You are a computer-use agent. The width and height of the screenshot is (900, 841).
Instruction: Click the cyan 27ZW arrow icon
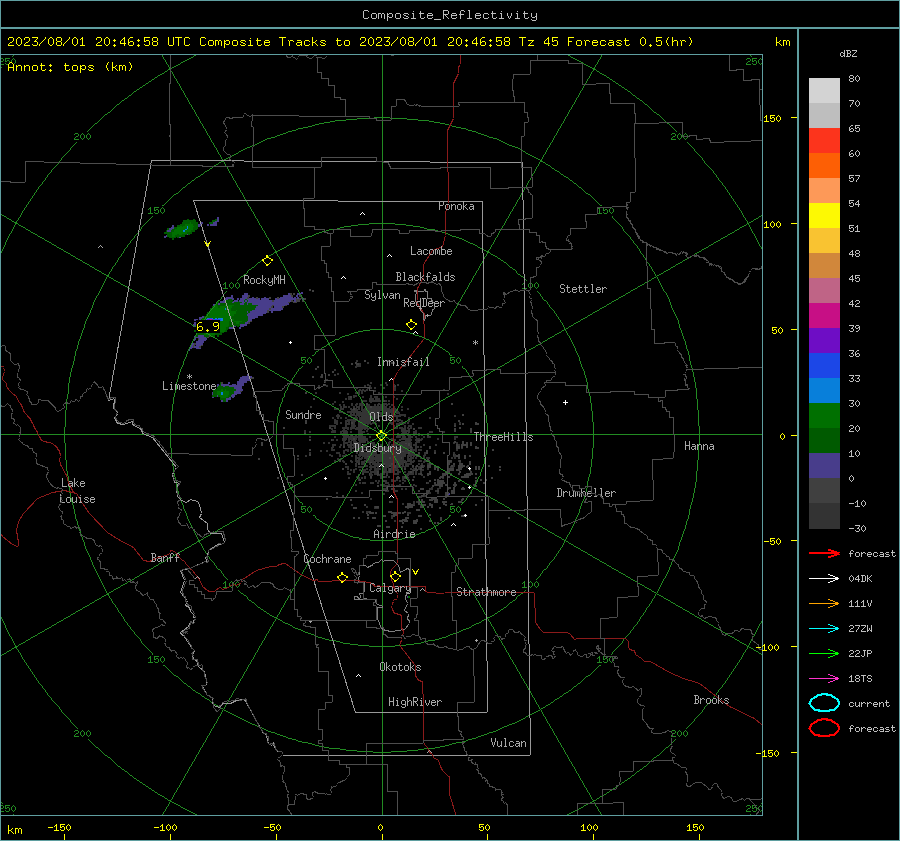[x=824, y=629]
